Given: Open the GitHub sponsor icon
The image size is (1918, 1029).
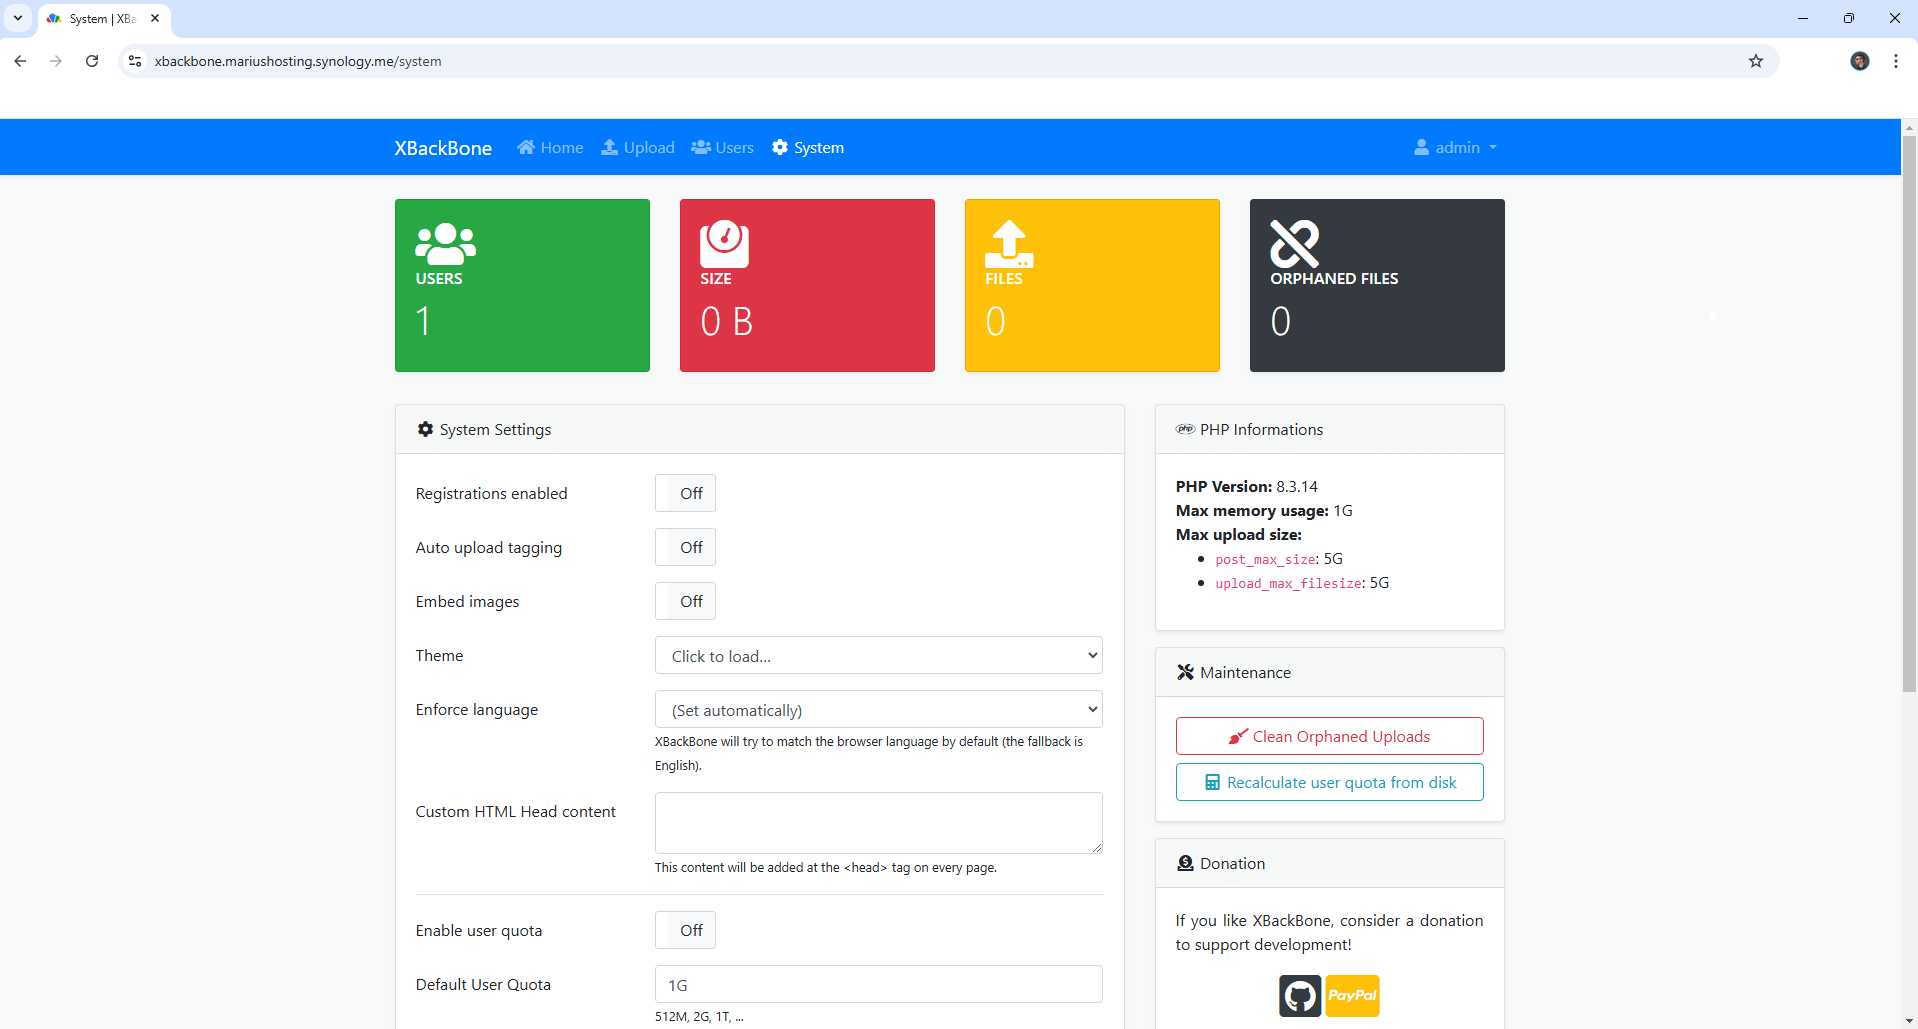Looking at the screenshot, I should pos(1300,996).
